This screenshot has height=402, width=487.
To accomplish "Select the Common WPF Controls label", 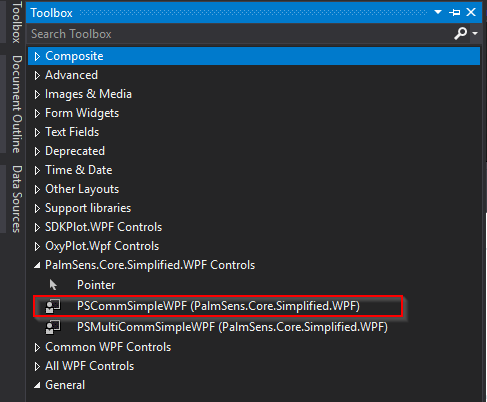I will point(108,347).
